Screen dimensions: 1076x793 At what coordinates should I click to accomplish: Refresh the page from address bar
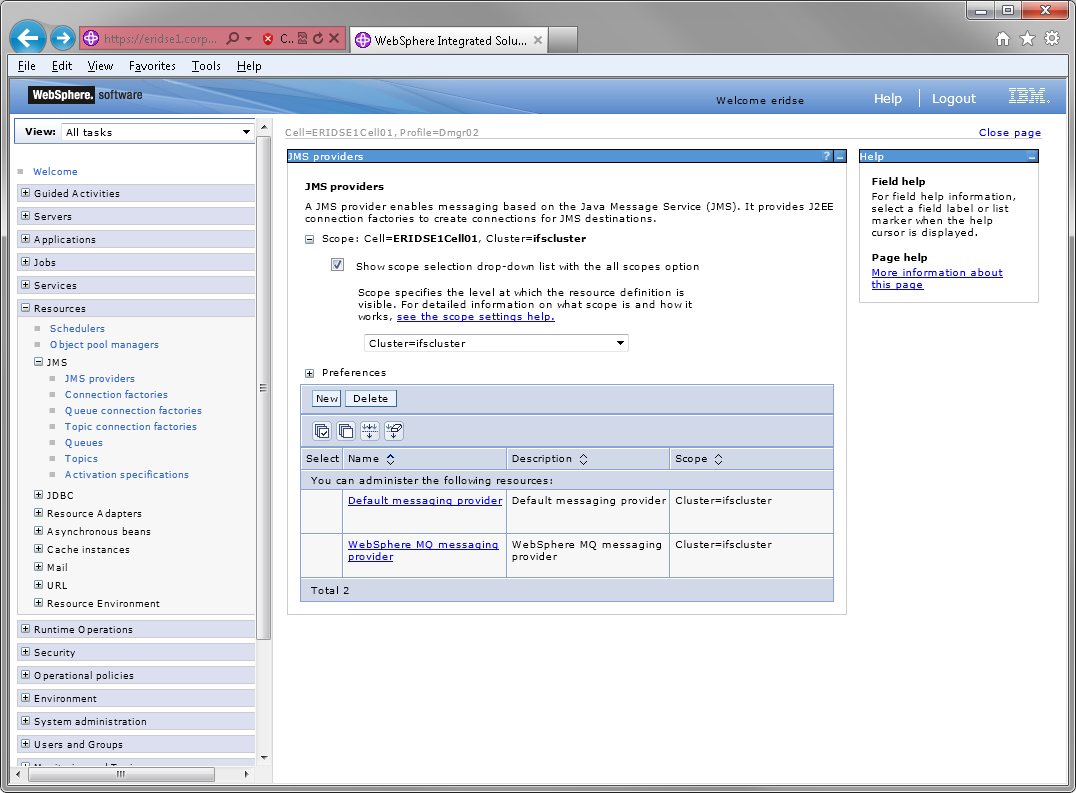(318, 38)
